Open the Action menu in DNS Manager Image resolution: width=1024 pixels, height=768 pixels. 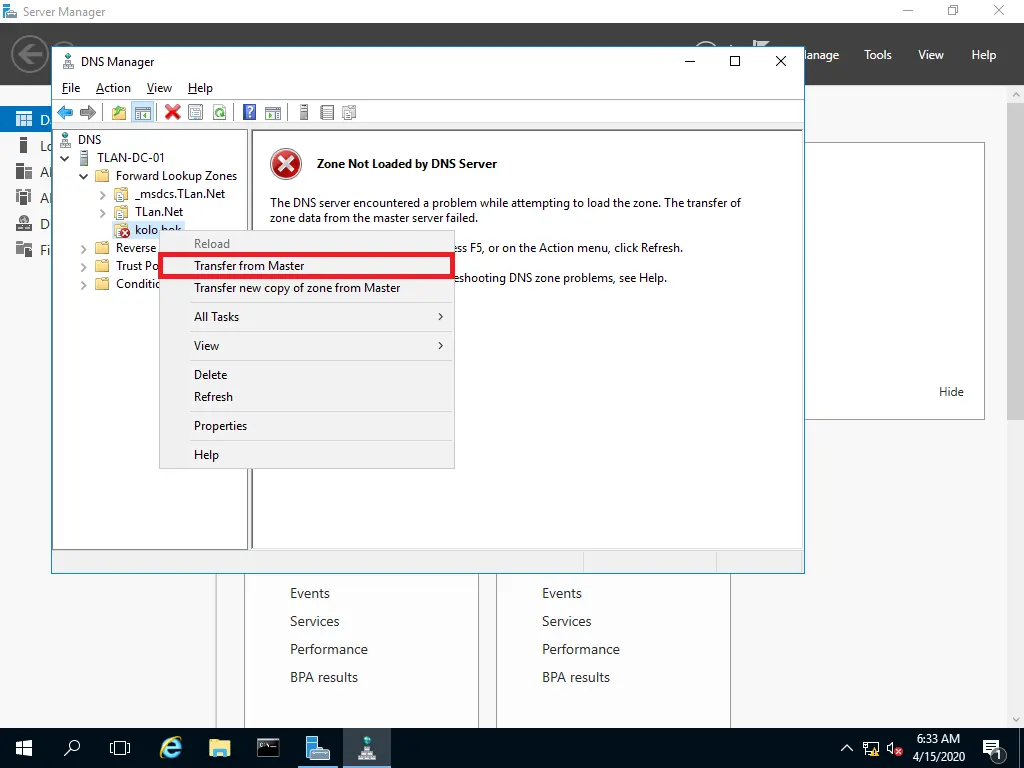(113, 88)
